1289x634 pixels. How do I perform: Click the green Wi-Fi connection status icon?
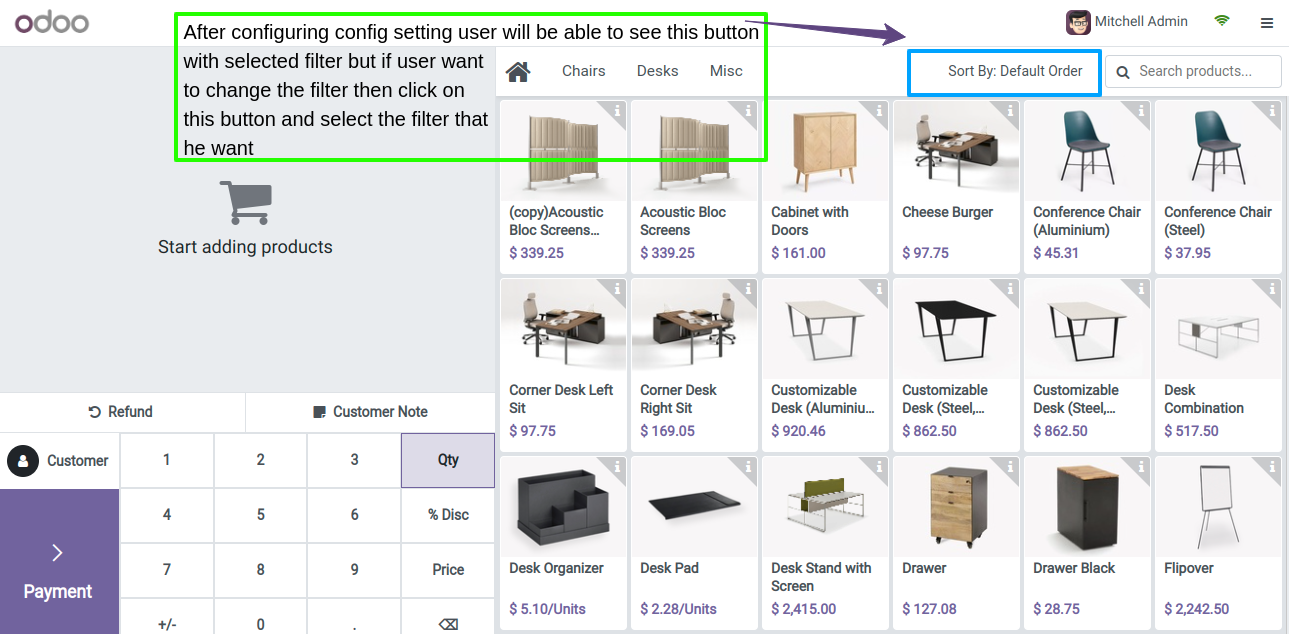point(1221,21)
